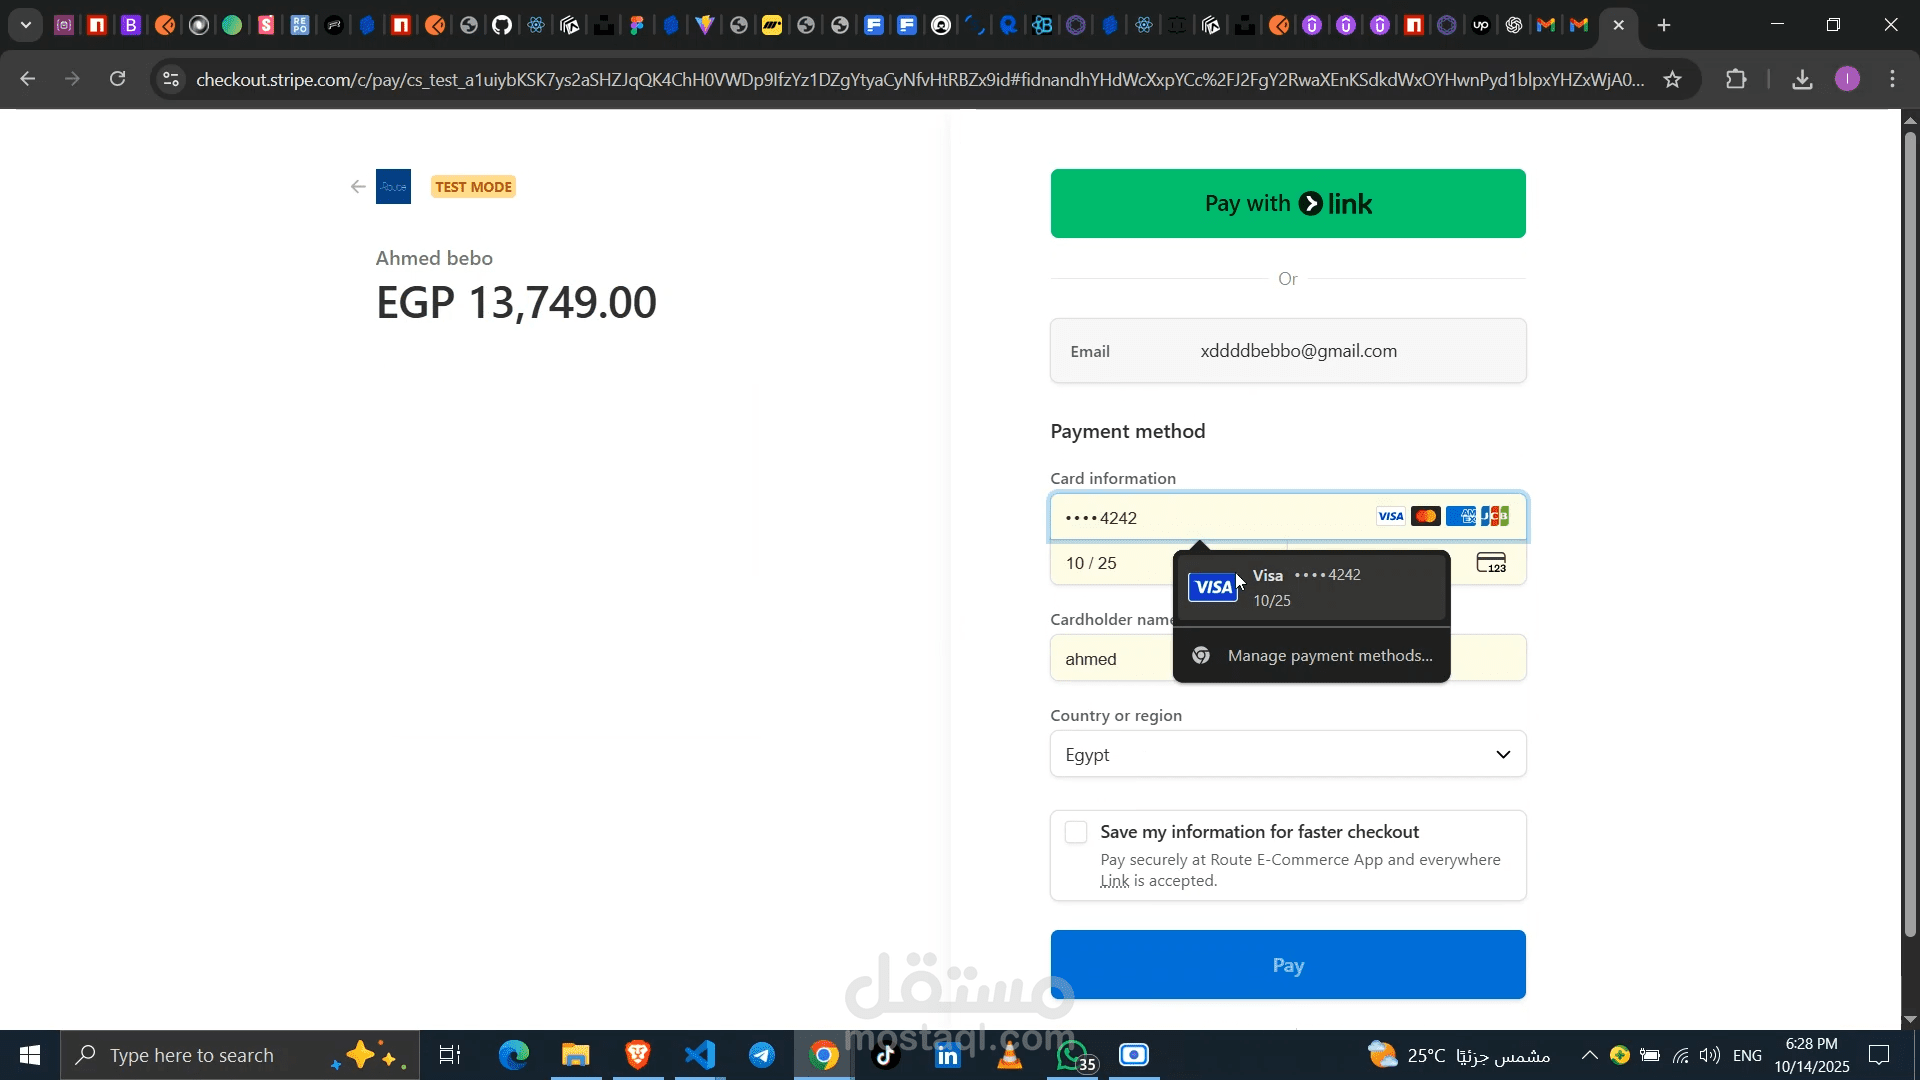The width and height of the screenshot is (1920, 1080).
Task: Open Visual Studio Code from taskbar
Action: (x=700, y=1055)
